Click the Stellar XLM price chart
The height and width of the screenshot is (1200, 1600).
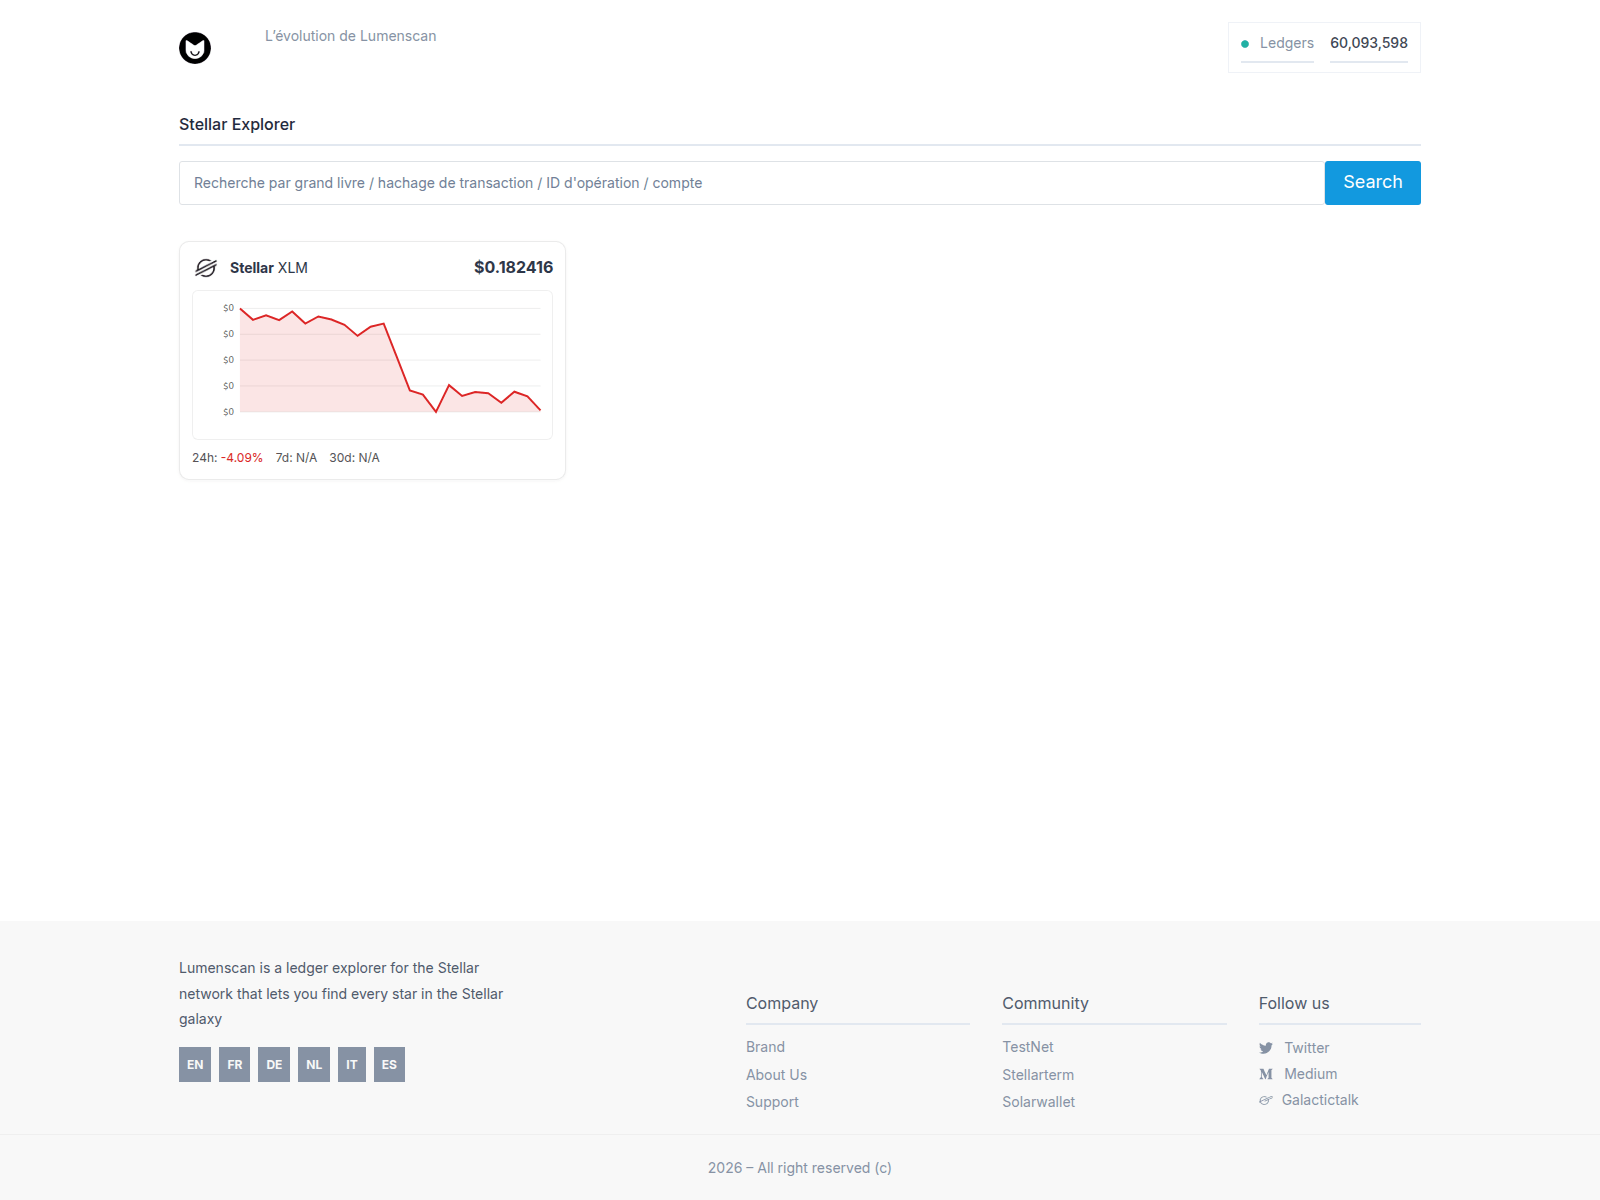[372, 365]
